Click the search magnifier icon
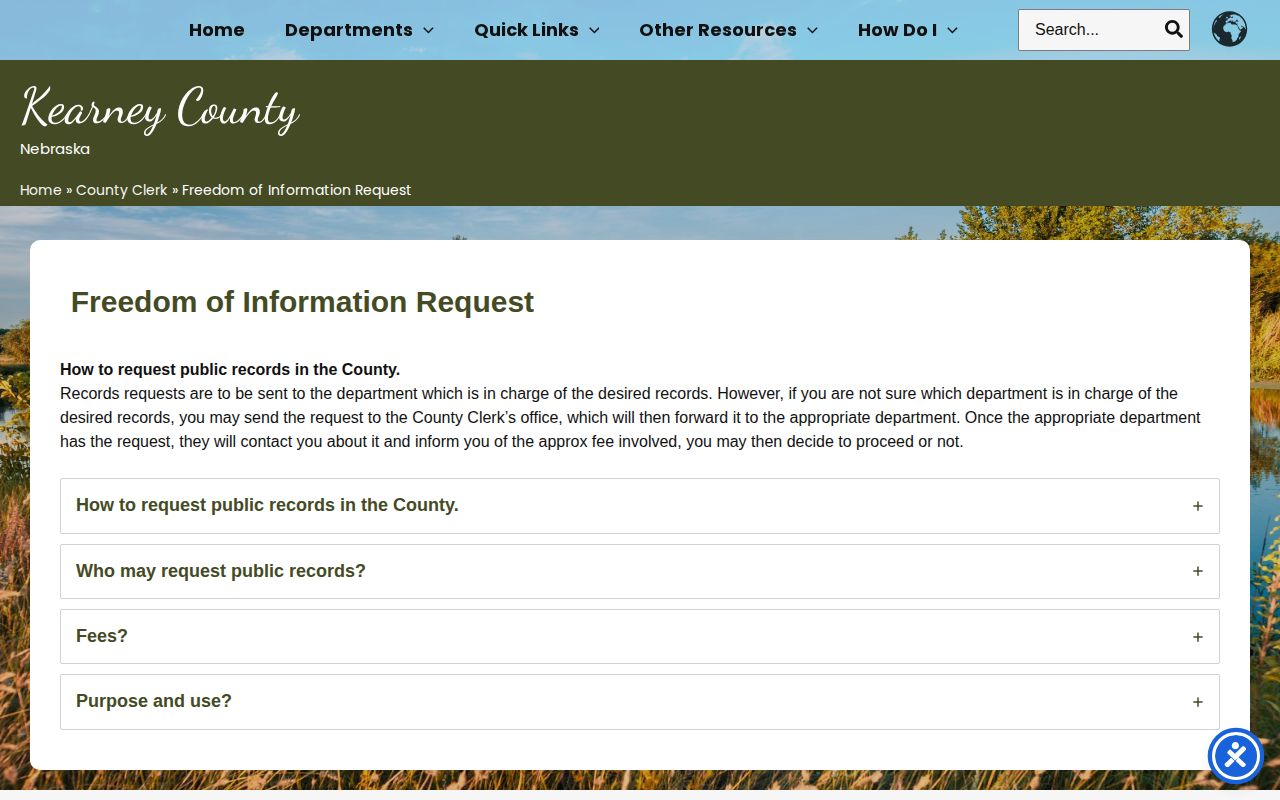 coord(1173,29)
